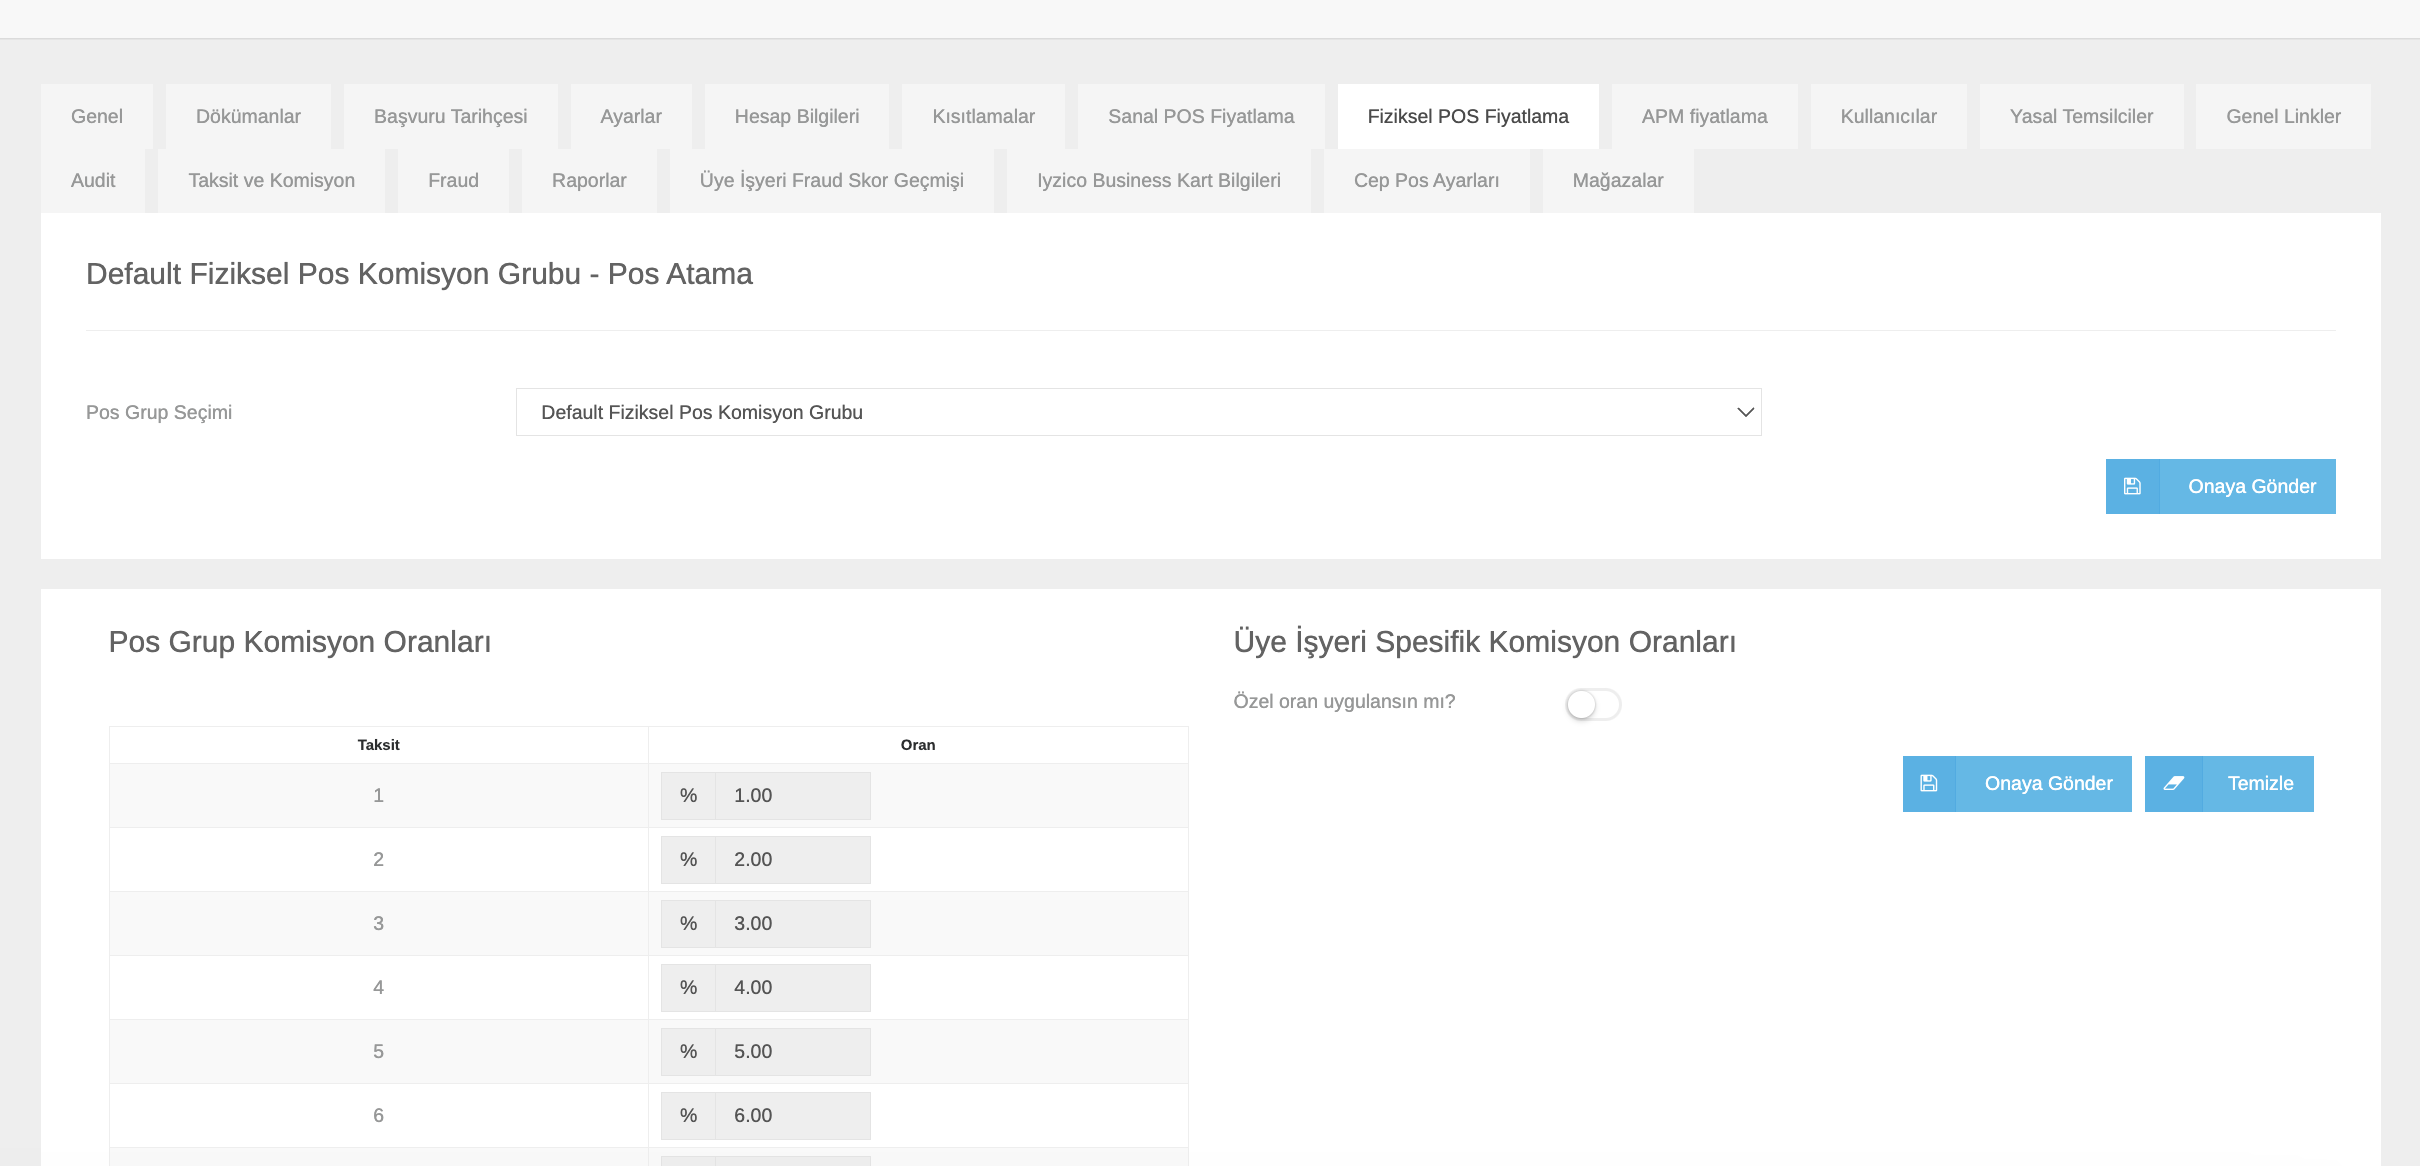This screenshot has width=2420, height=1166.
Task: Click percent symbol in installment 1 row
Action: click(x=688, y=795)
